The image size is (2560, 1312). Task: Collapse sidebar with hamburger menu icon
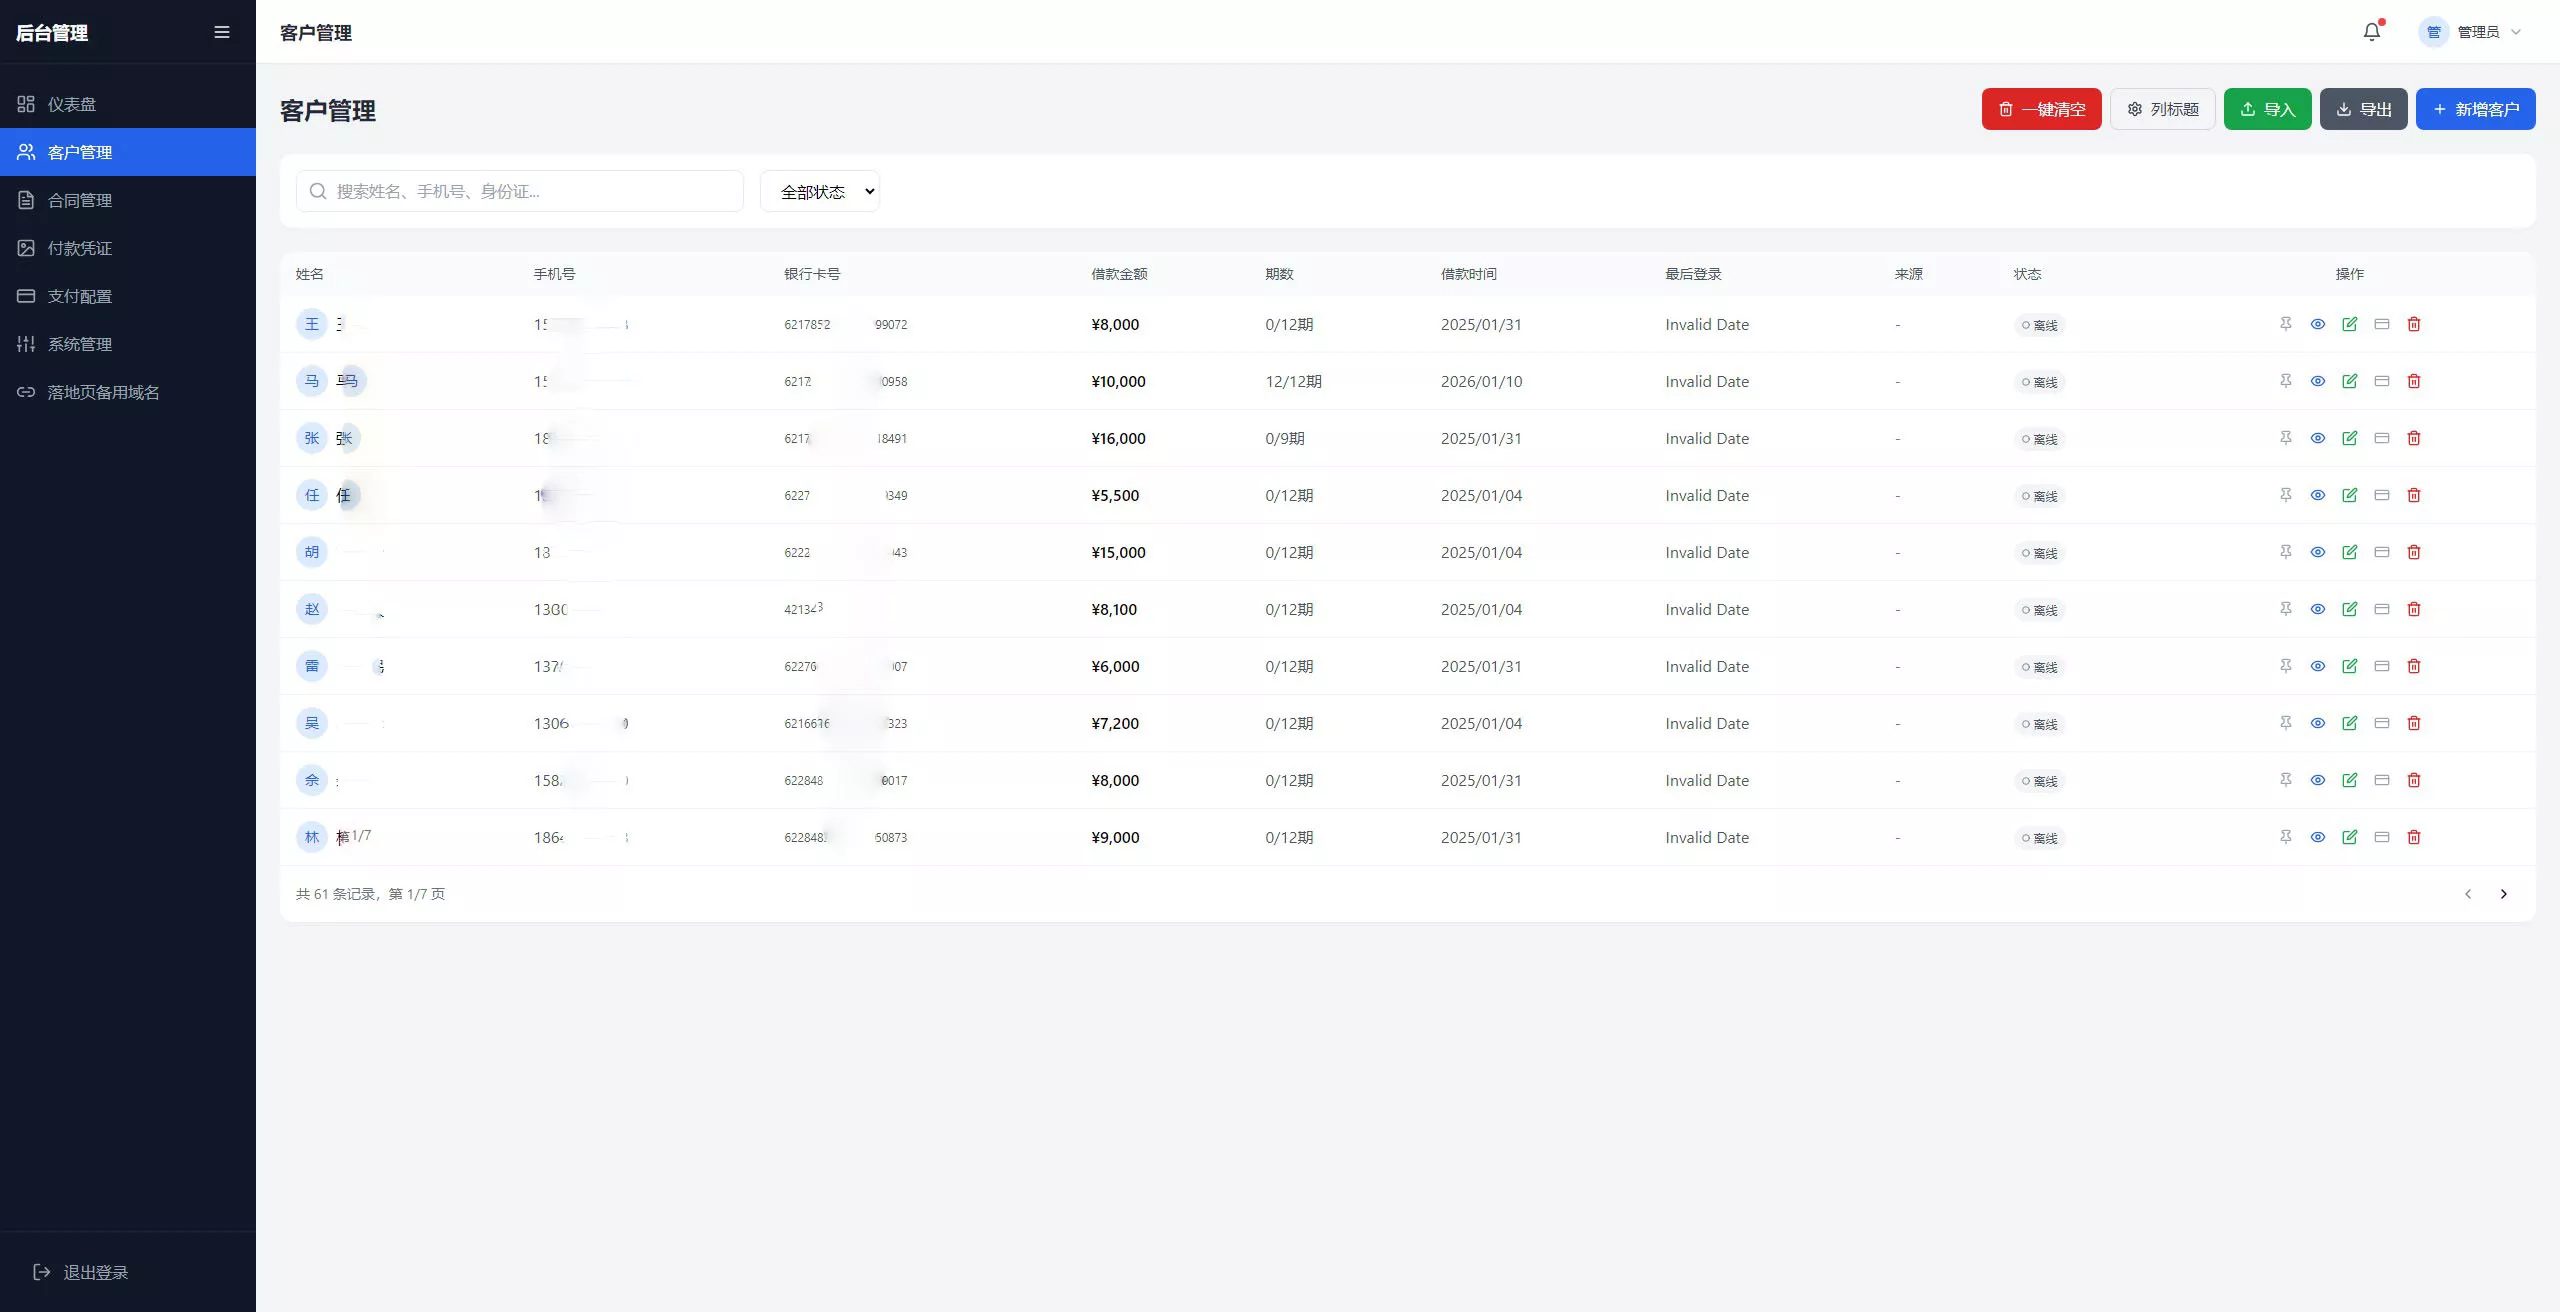point(222,32)
